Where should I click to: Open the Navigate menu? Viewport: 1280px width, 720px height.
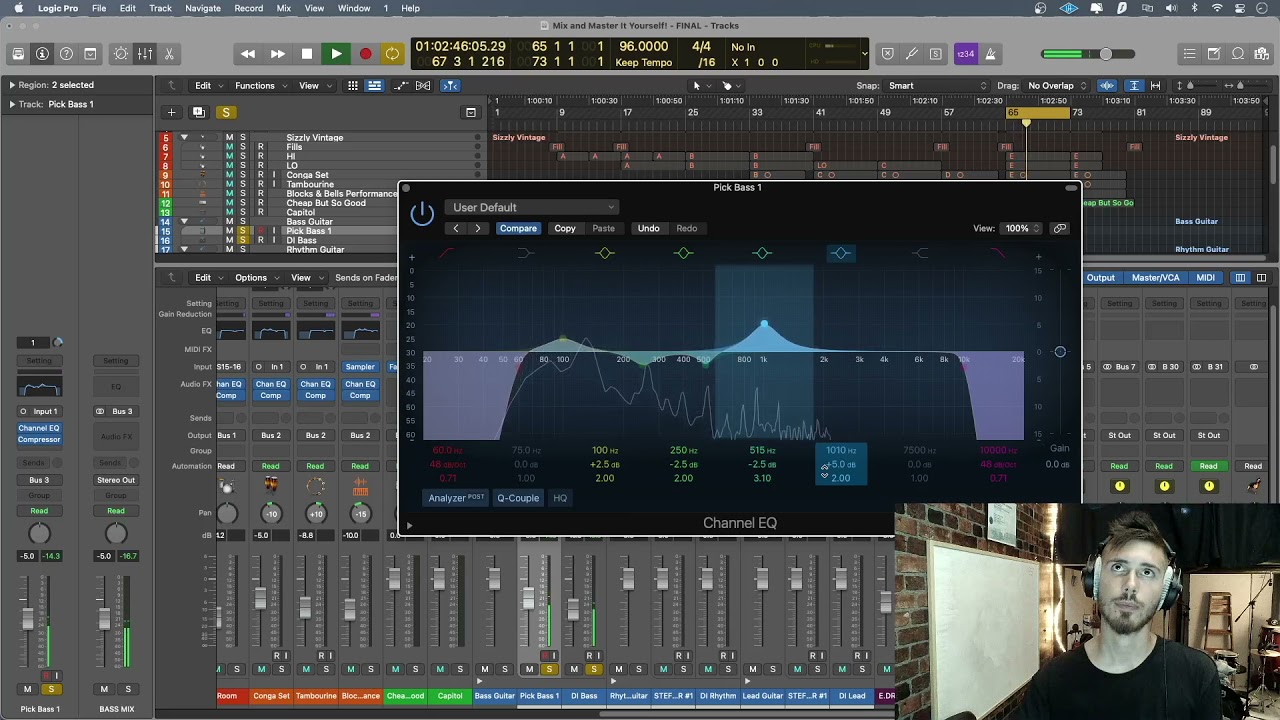click(203, 8)
